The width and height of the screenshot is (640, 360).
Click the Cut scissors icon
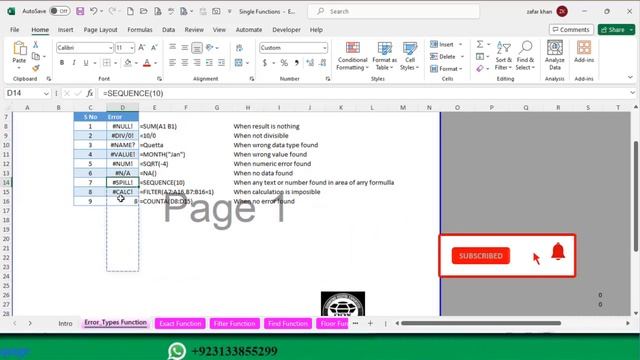(36, 44)
